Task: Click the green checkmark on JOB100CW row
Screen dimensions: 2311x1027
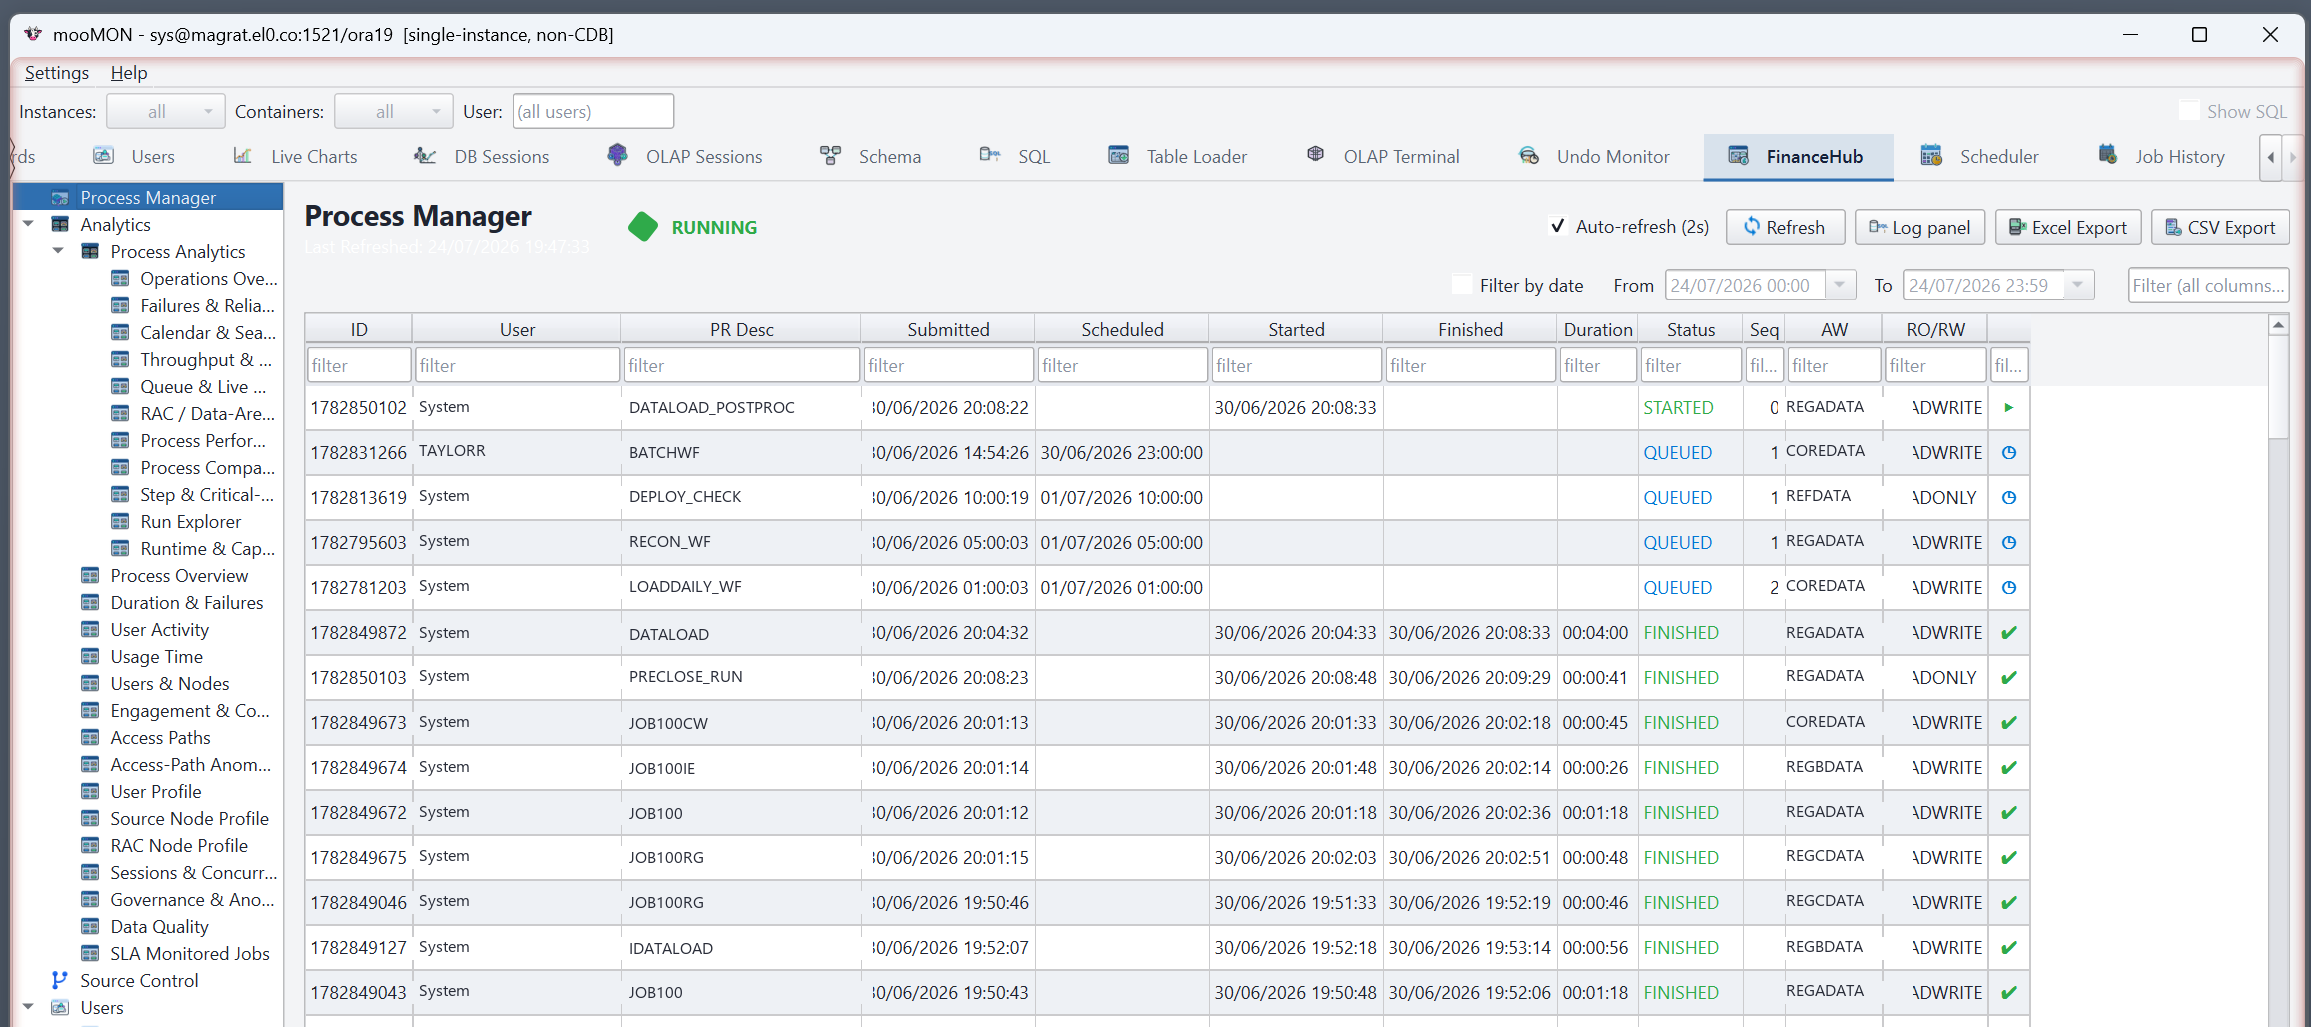Action: click(x=2009, y=722)
